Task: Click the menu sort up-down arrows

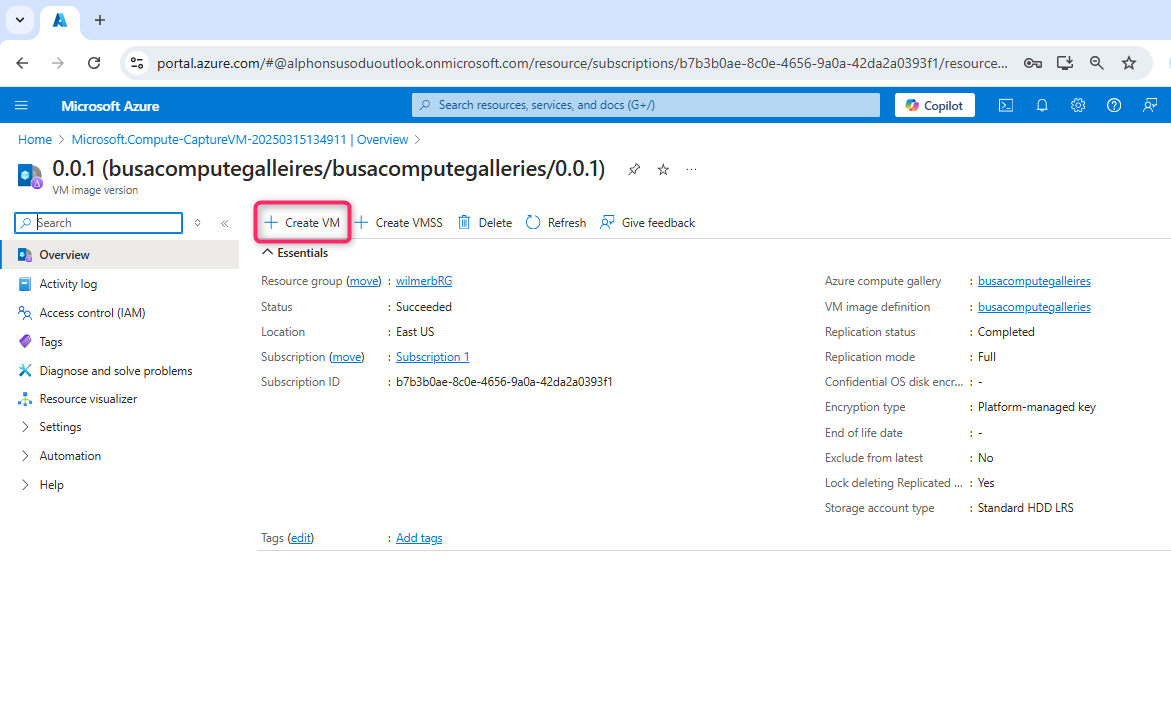Action: coord(197,223)
